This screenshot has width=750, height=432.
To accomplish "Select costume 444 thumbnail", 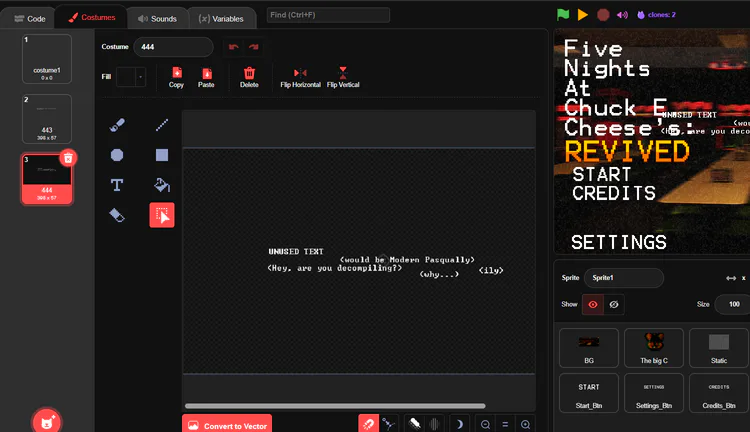I will point(47,179).
